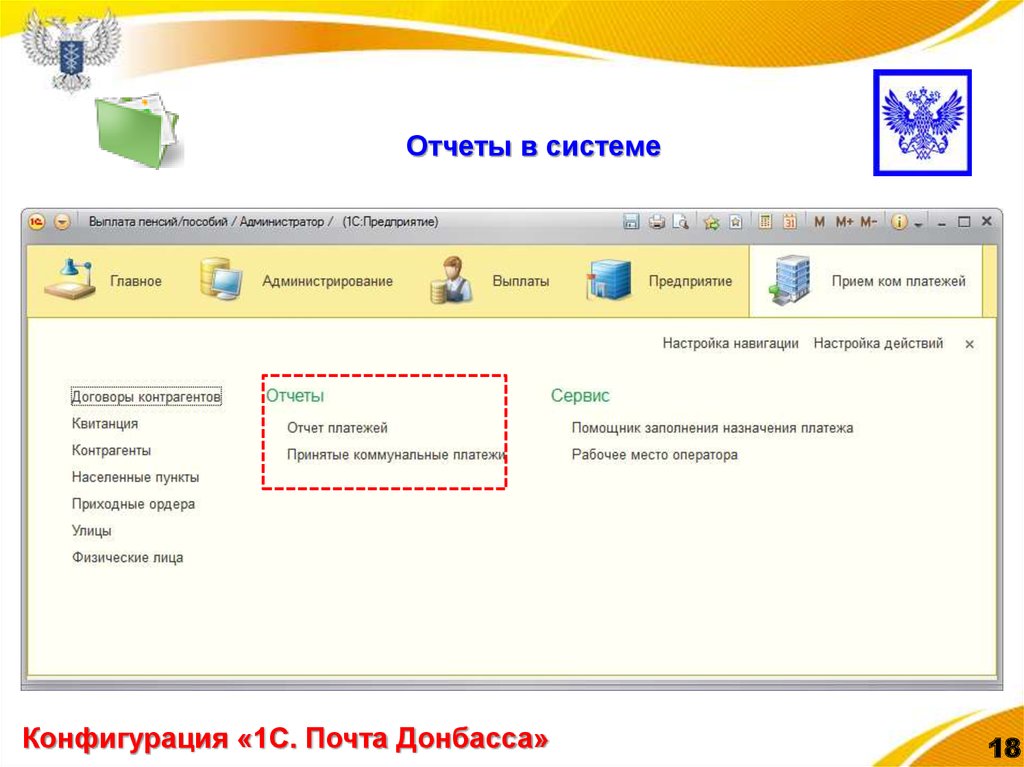Click the M- memory subtract button
This screenshot has height=767, width=1024.
tap(869, 222)
